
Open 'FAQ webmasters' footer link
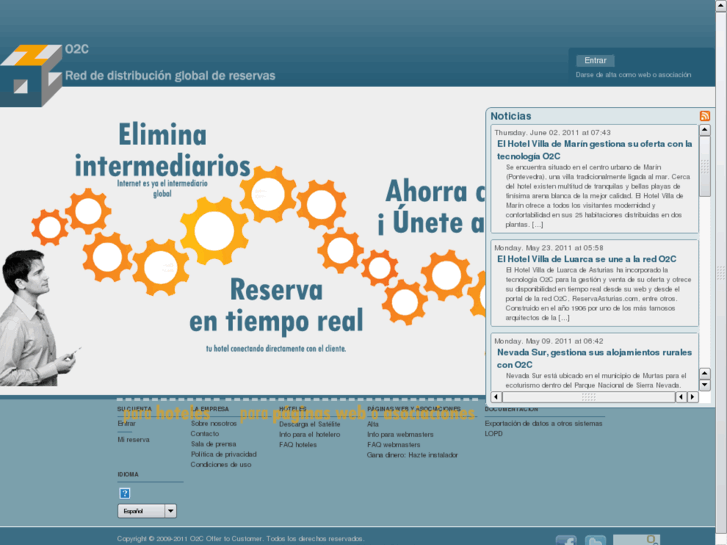point(393,445)
